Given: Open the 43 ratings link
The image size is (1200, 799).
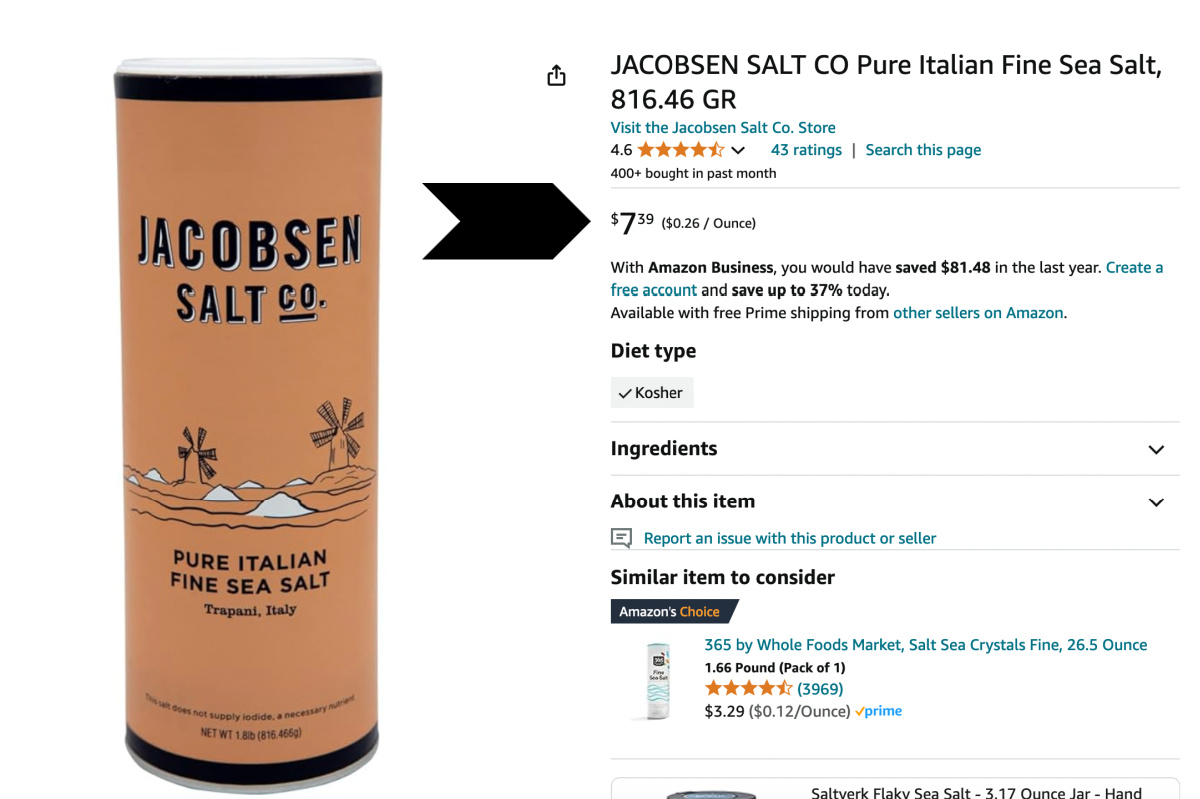Looking at the screenshot, I should (x=805, y=149).
